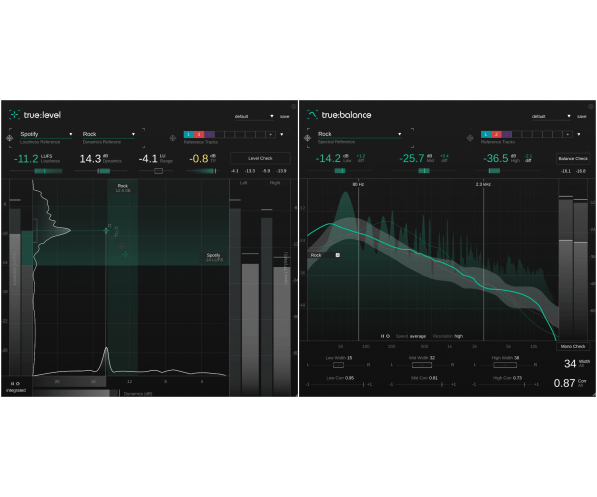Change the Resolution high setting
The image size is (597, 497).
pos(448,336)
